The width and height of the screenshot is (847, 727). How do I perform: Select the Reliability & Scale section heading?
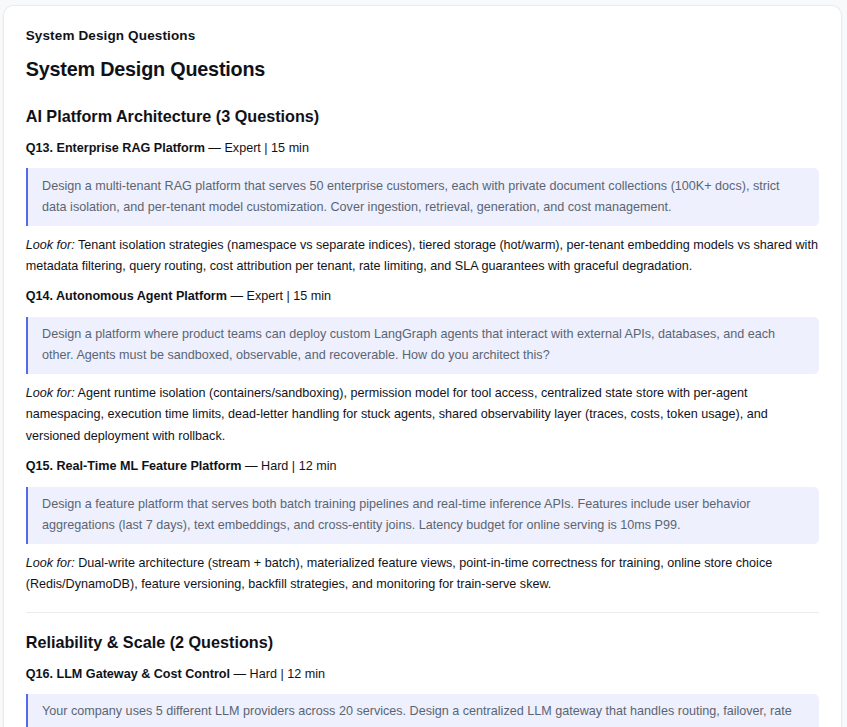point(149,642)
